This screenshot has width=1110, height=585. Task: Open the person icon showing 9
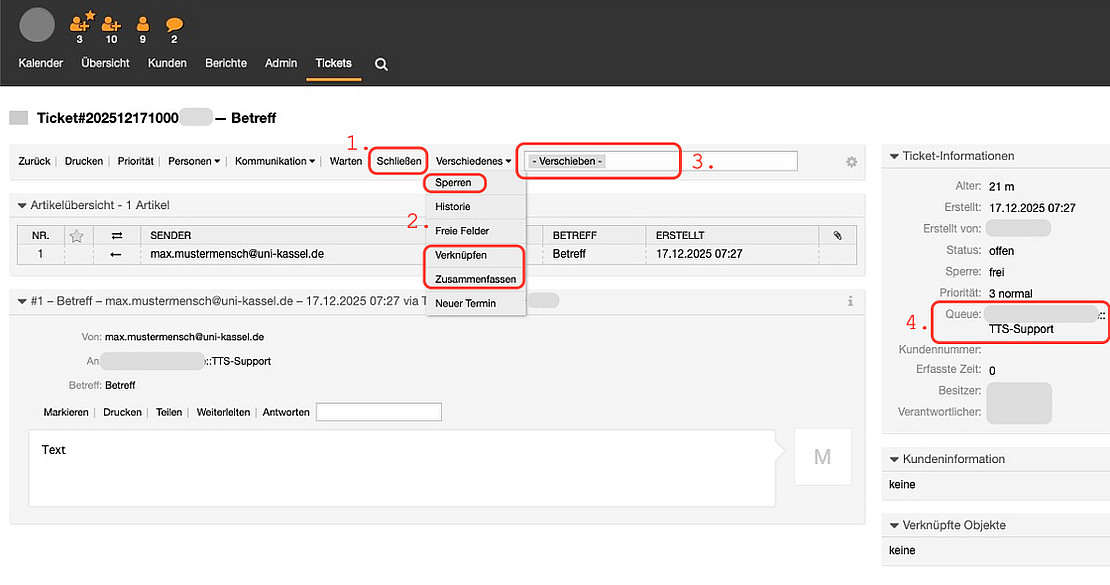point(143,23)
